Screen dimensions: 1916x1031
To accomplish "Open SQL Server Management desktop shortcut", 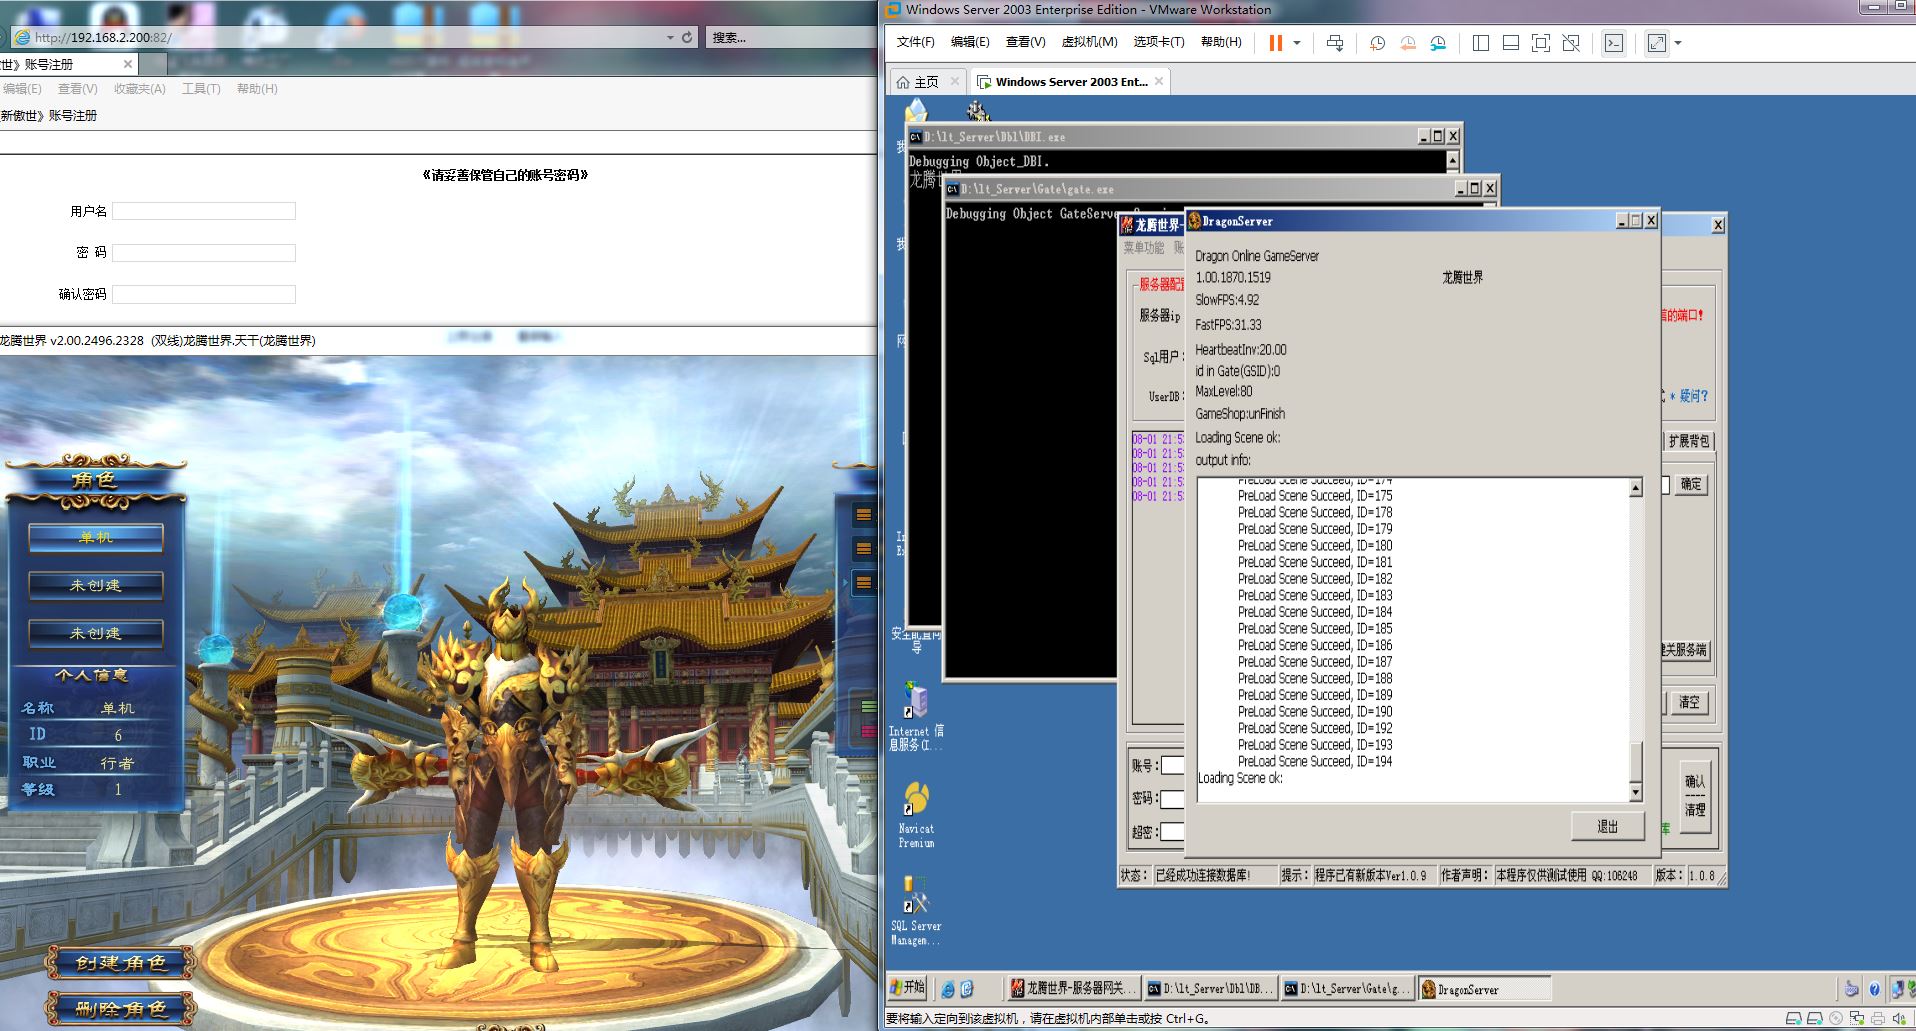I will tap(916, 912).
